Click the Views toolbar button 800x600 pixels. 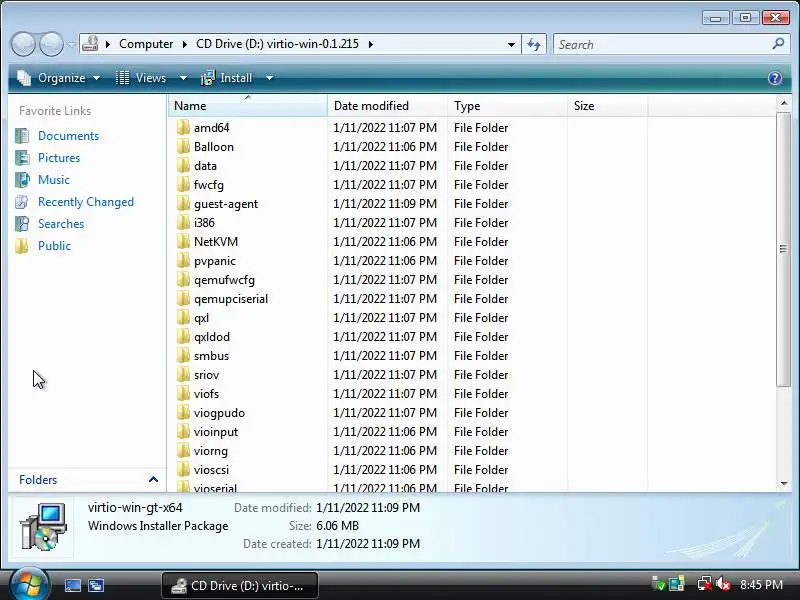tap(141, 78)
